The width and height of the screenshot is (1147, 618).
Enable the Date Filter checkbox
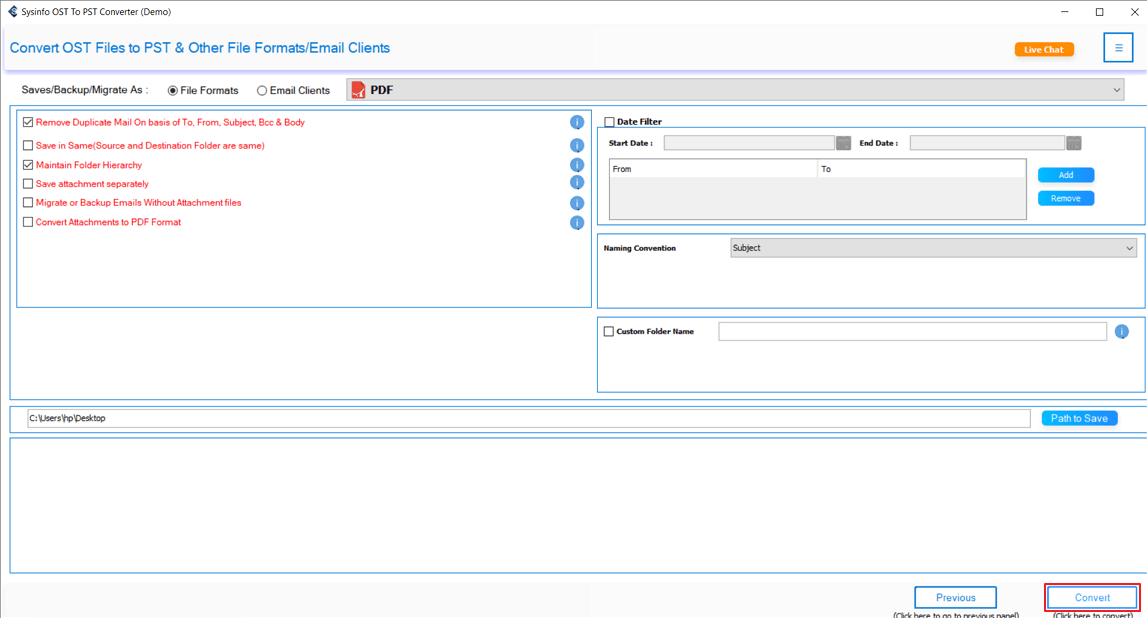[609, 122]
